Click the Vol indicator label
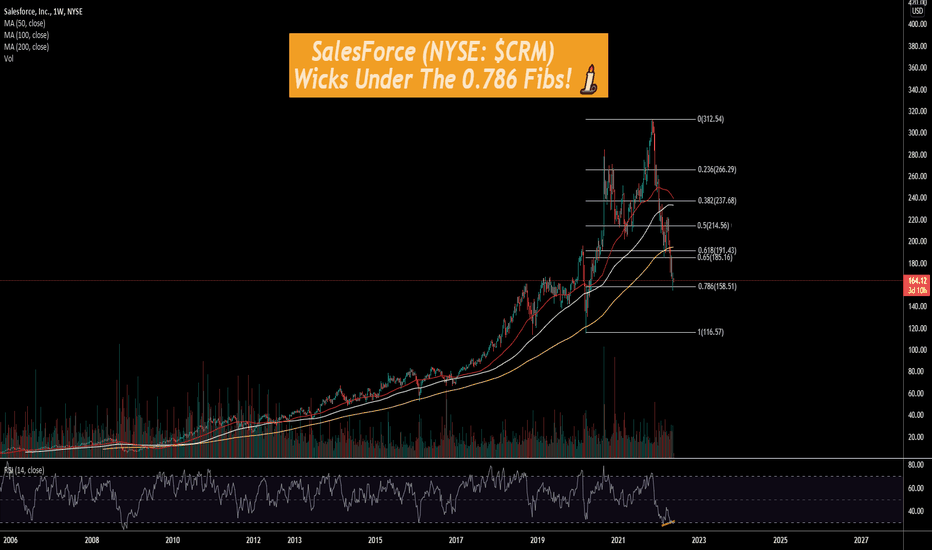Image resolution: width=932 pixels, height=550 pixels. pyautogui.click(x=8, y=59)
